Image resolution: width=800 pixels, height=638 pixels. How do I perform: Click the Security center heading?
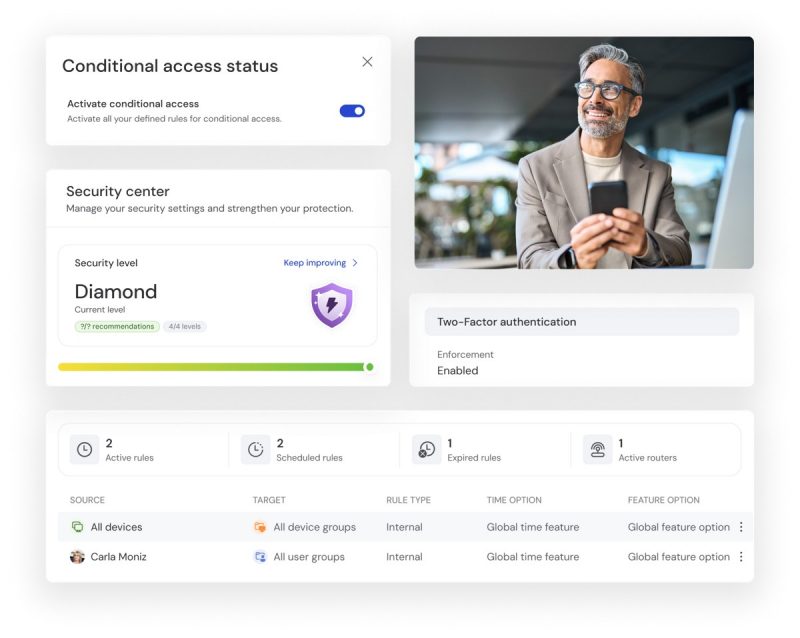[118, 191]
